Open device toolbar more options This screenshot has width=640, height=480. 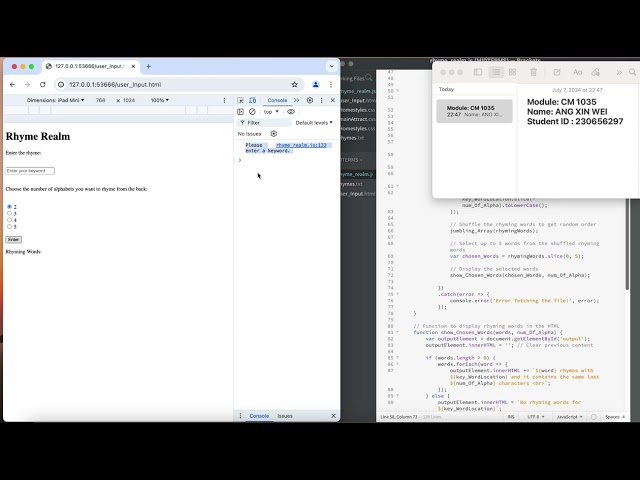pyautogui.click(x=224, y=100)
